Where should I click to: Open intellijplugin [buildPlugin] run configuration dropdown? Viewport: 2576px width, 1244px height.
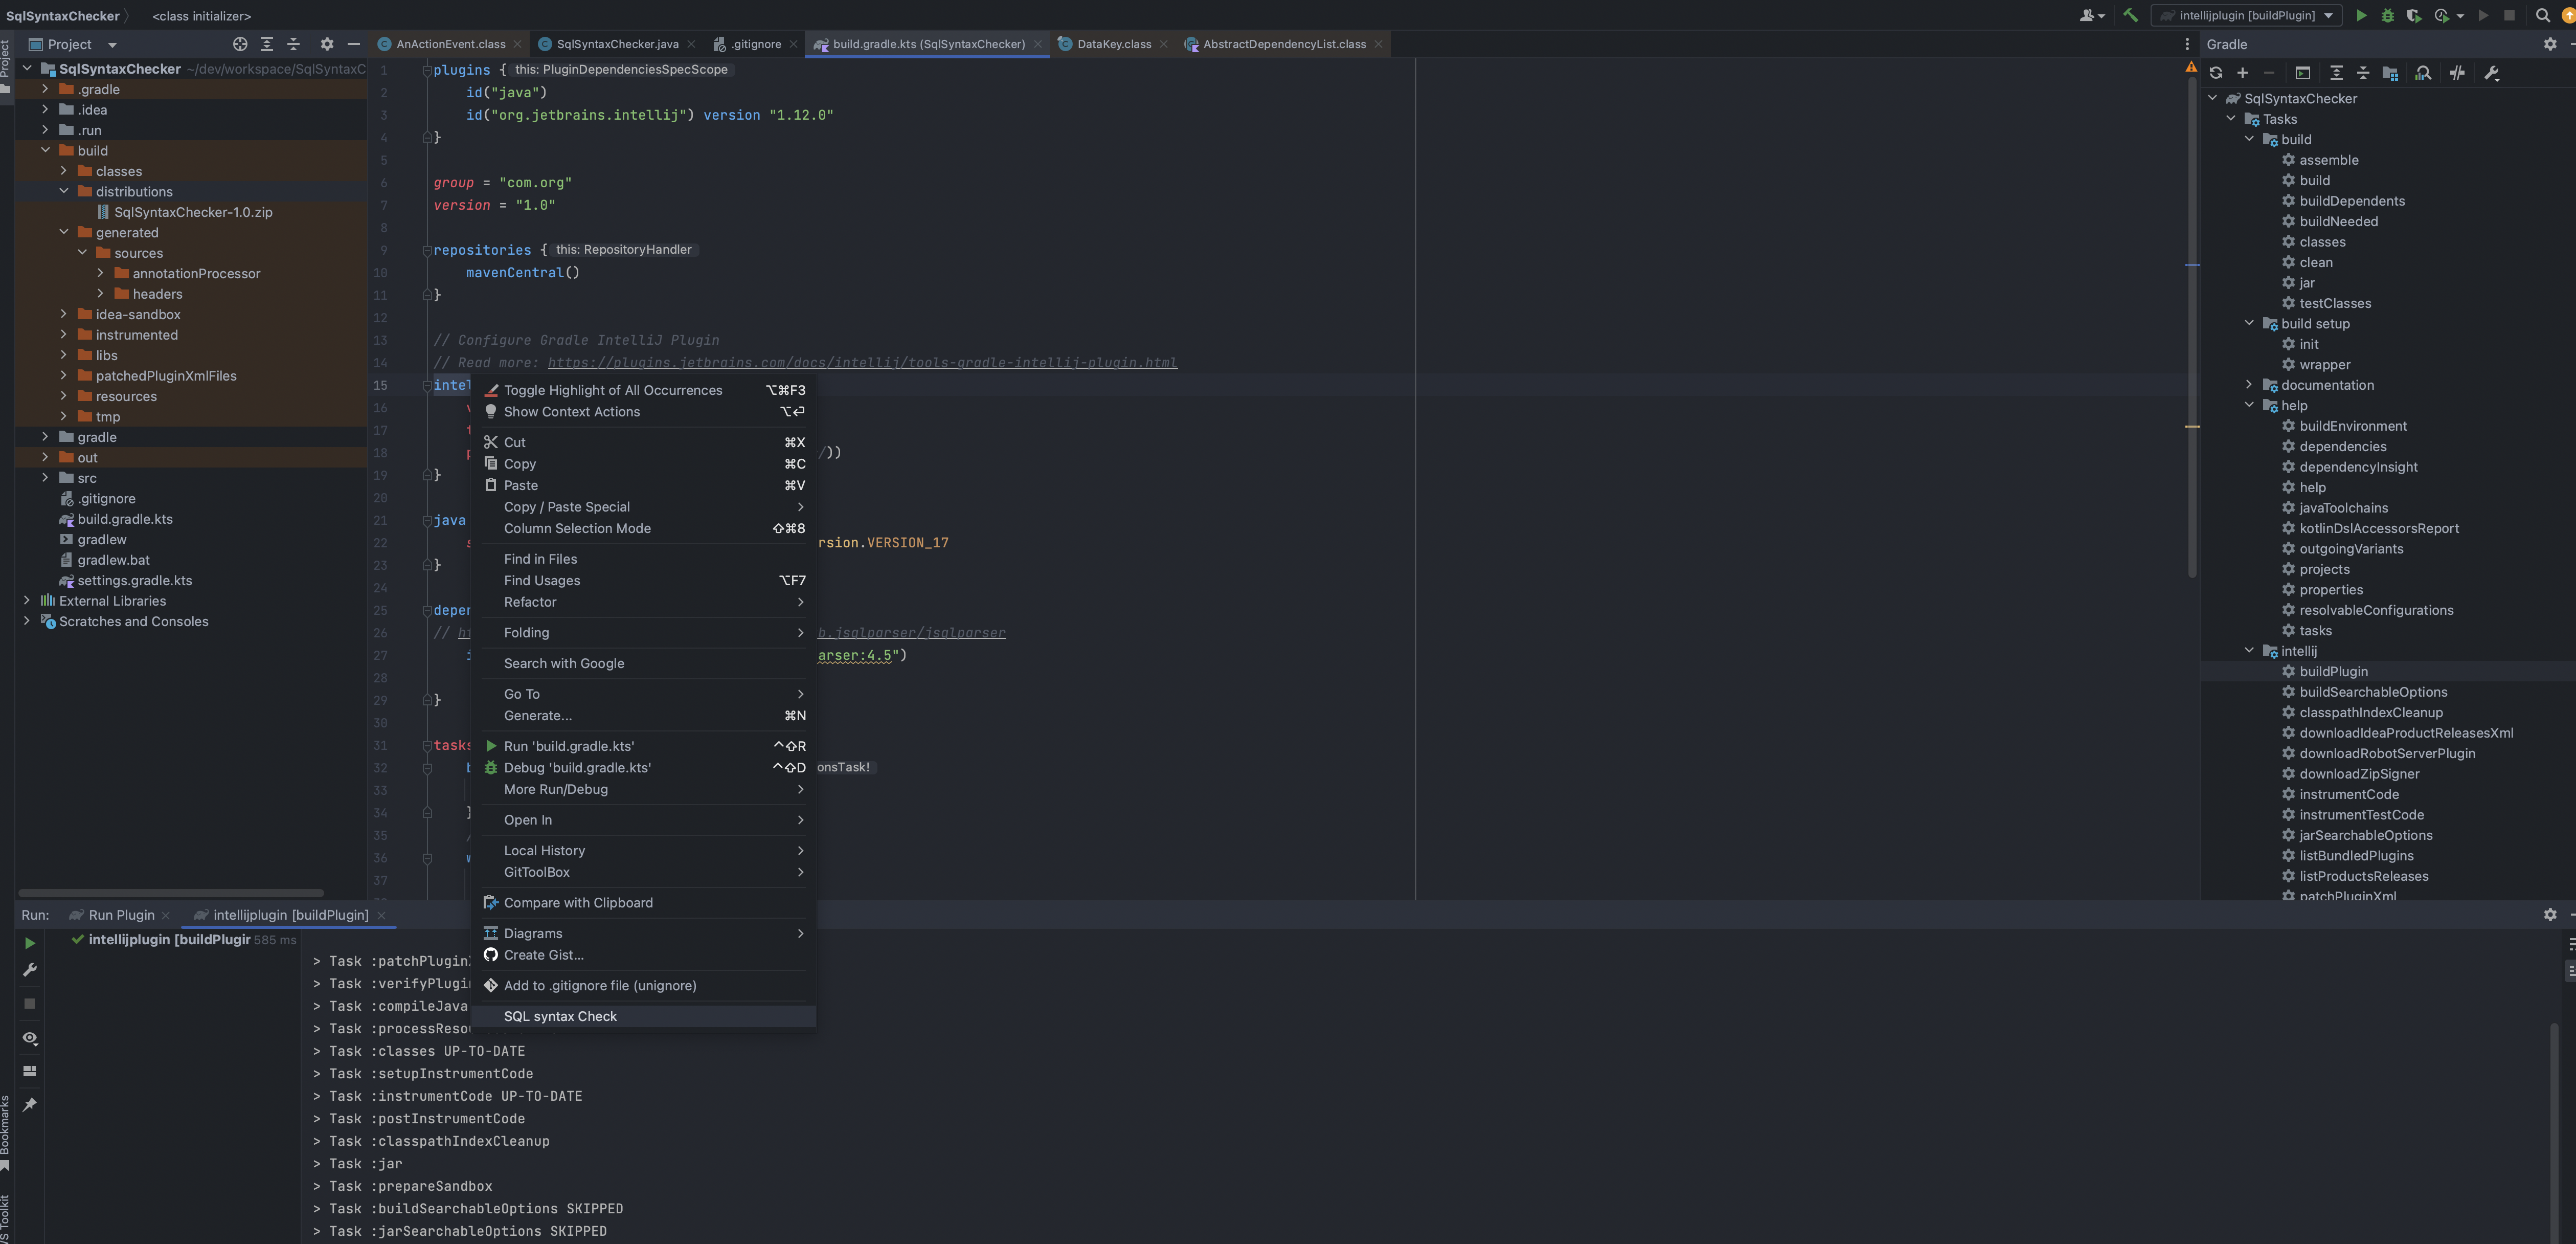[x=2246, y=15]
